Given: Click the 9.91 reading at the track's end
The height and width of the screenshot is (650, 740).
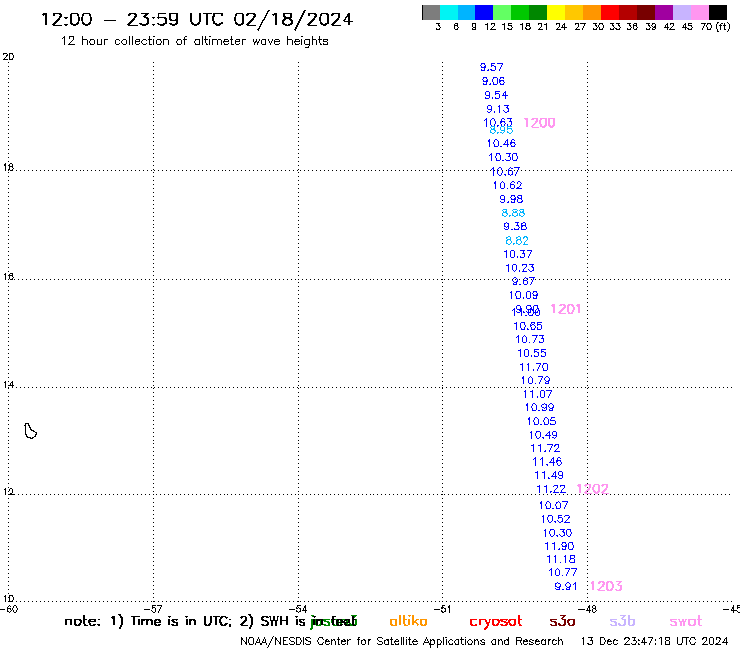Looking at the screenshot, I should click(566, 586).
